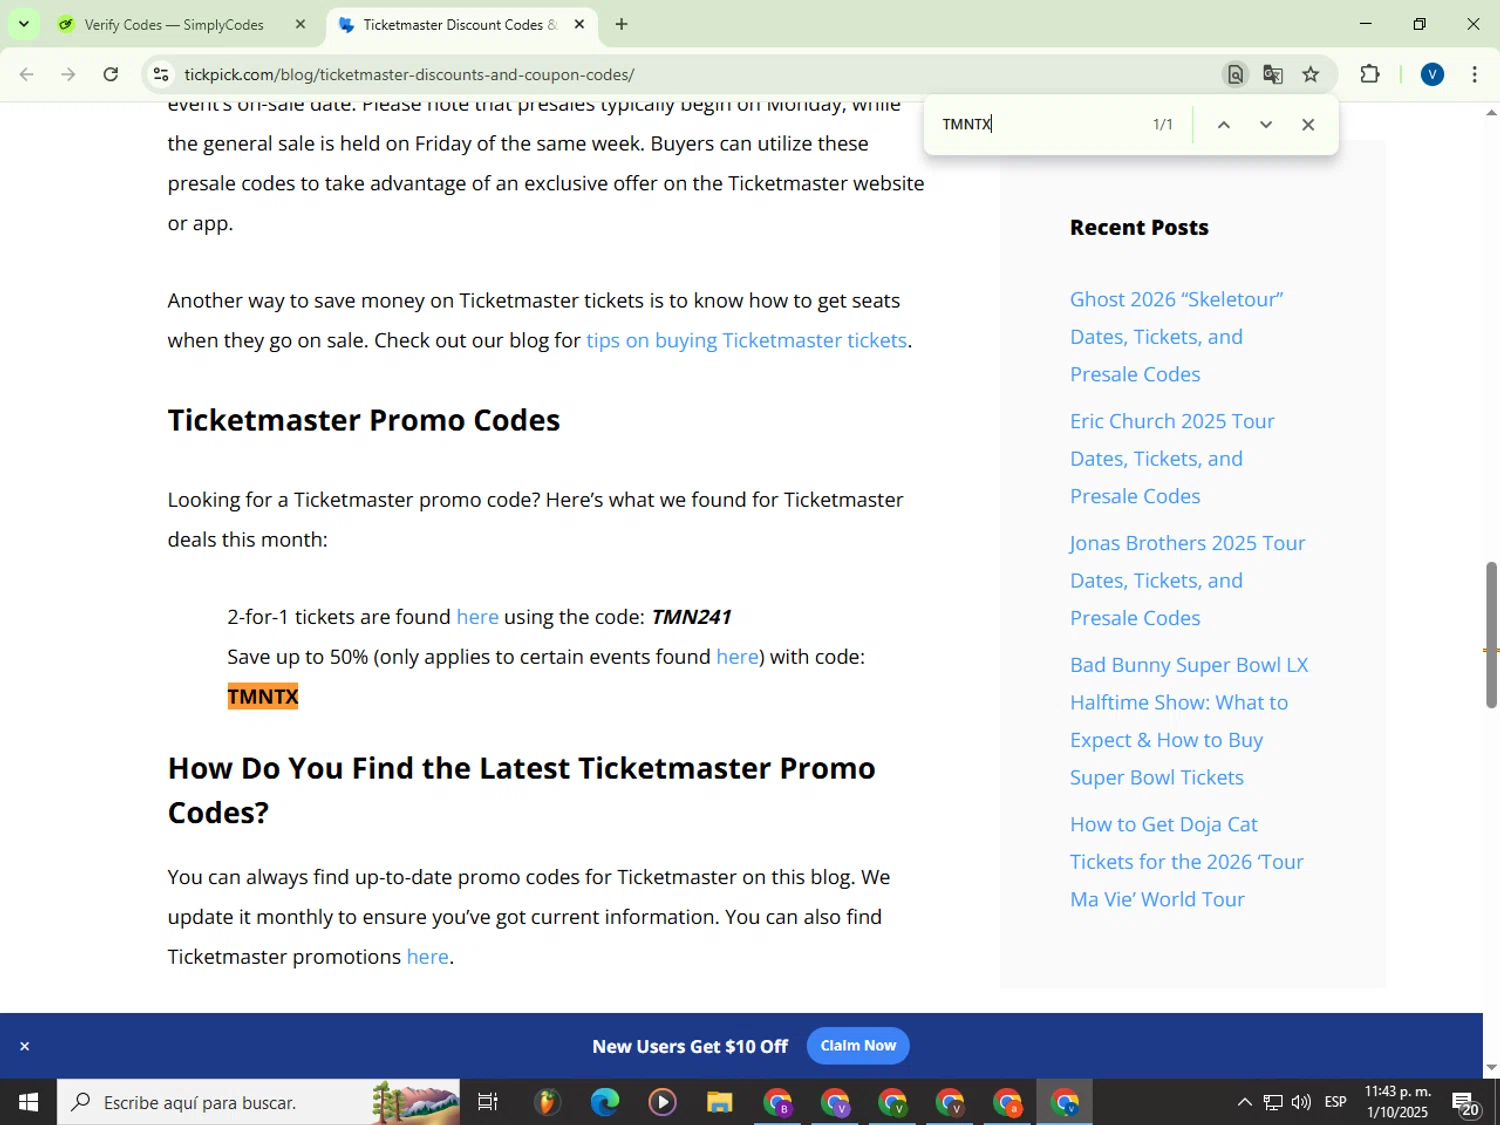Screen dimensions: 1500x1125
Task: Dismiss the New Users banner
Action: point(25,1046)
